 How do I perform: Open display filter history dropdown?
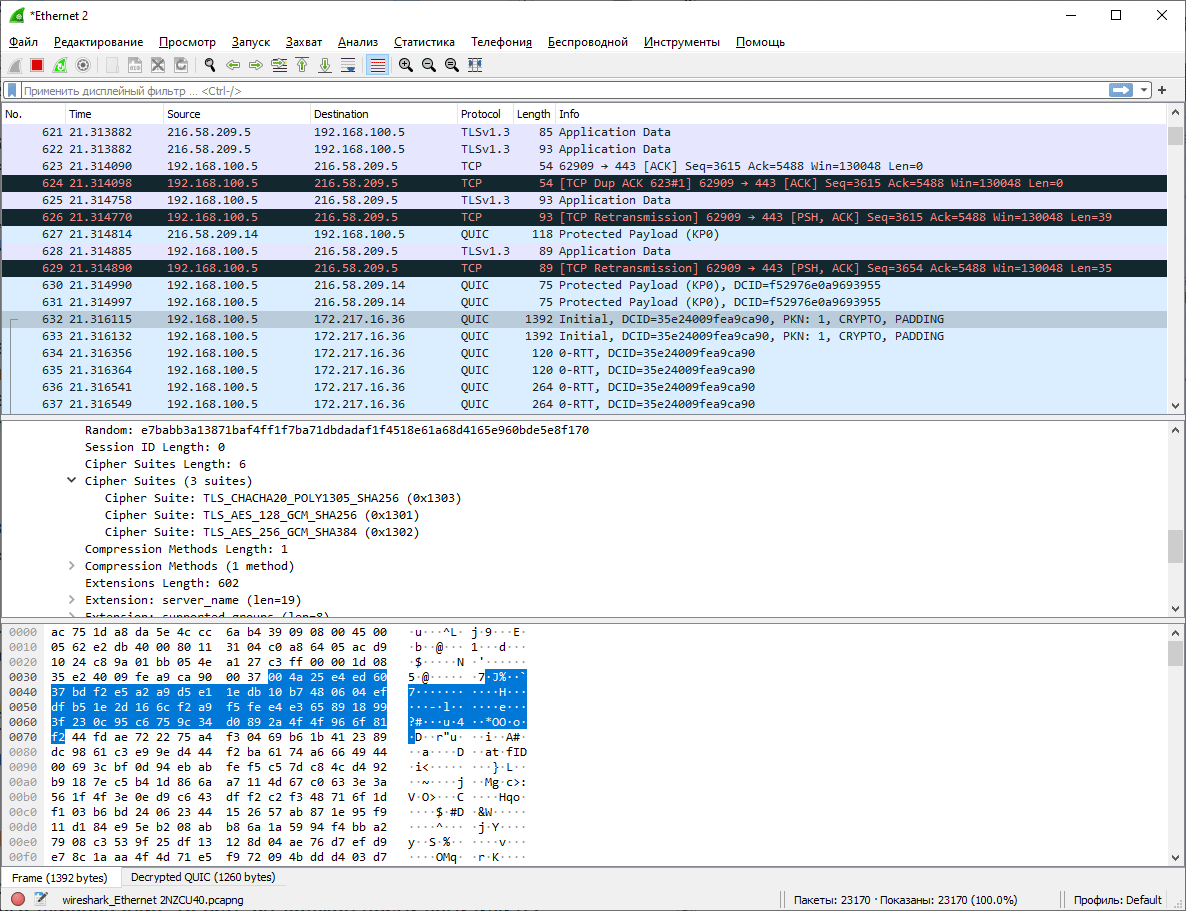[x=1144, y=90]
